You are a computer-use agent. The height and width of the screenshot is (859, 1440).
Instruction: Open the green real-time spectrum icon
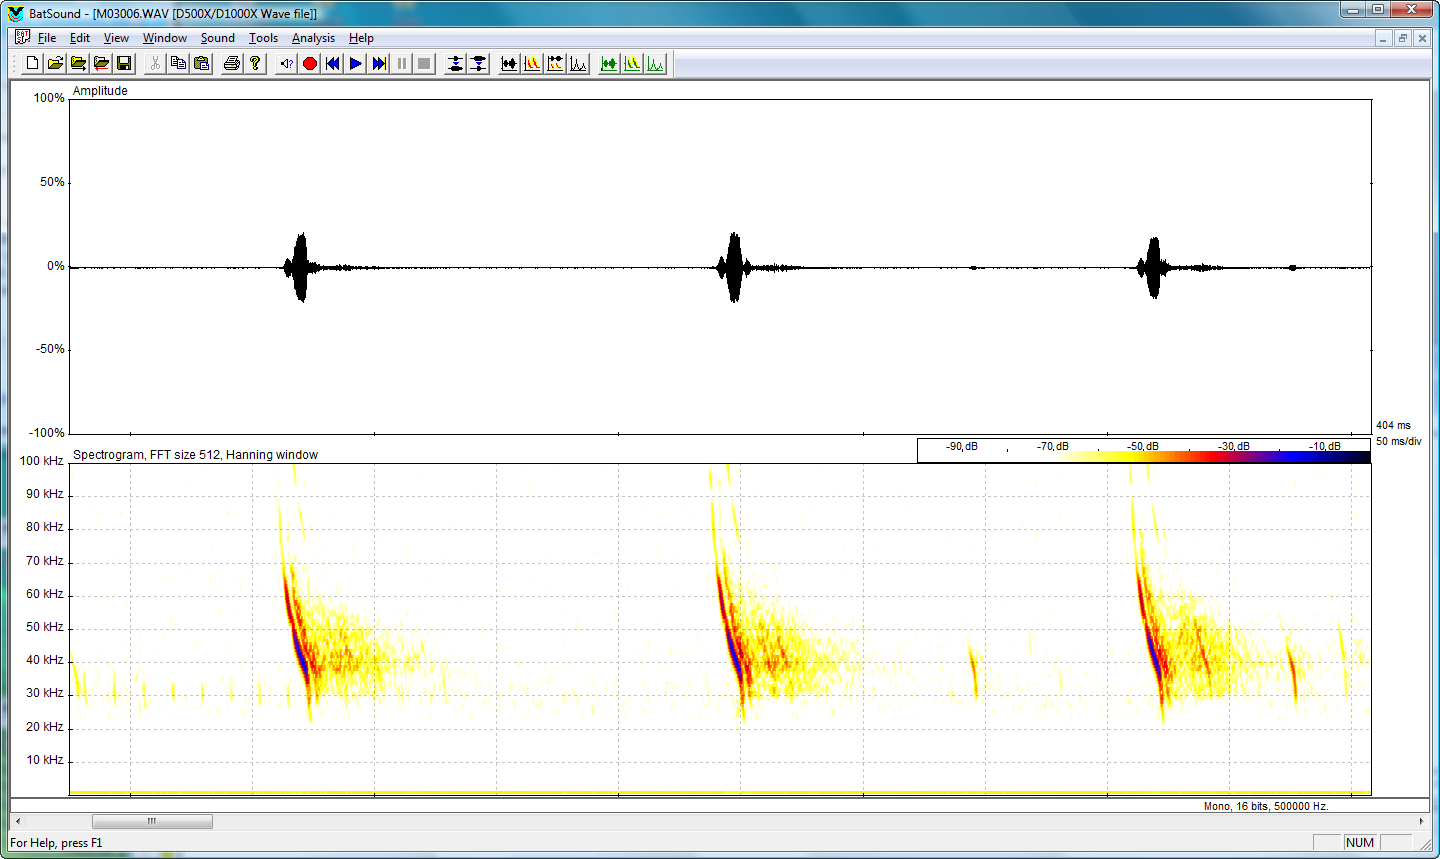click(654, 63)
